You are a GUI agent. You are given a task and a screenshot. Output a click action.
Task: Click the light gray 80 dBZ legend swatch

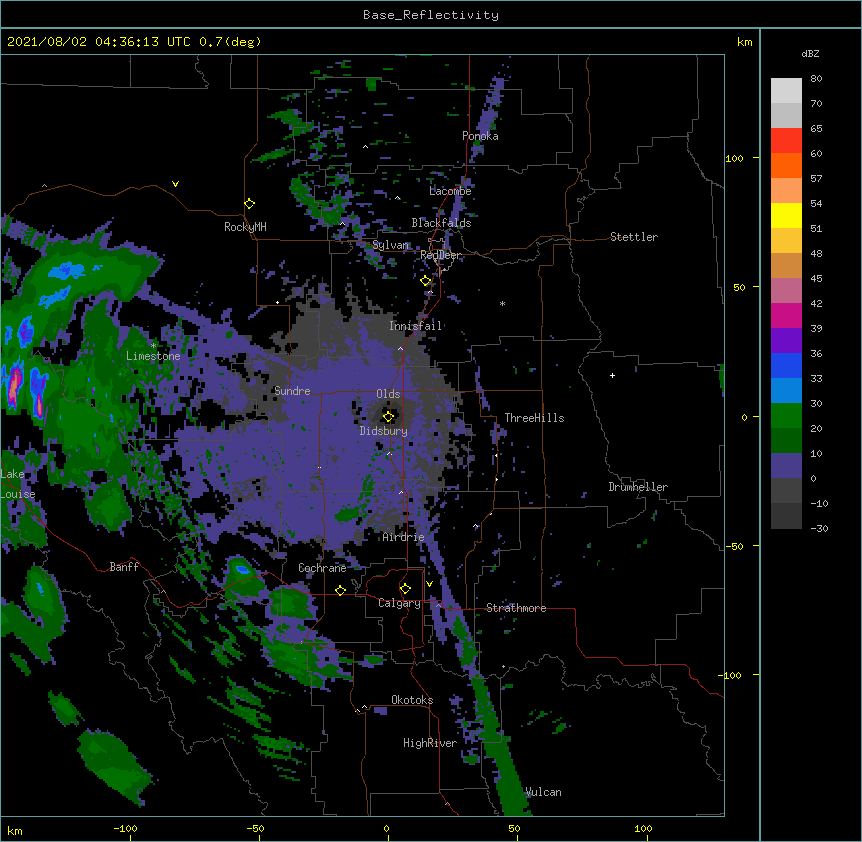[x=786, y=91]
